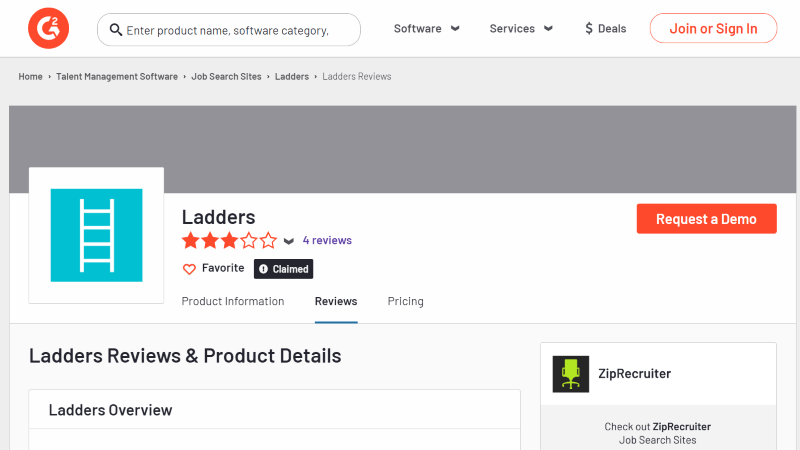Click the Request a Demo button

707,219
